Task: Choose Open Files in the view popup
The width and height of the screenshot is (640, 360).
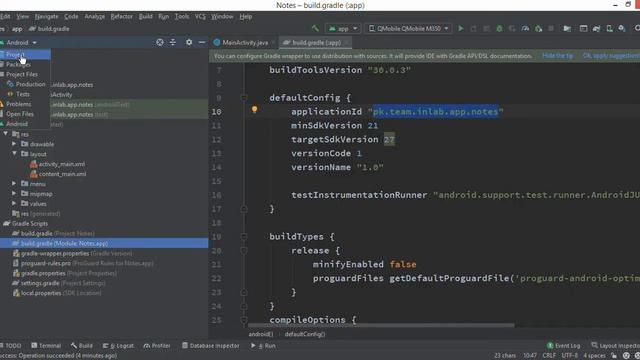Action: coord(25,114)
